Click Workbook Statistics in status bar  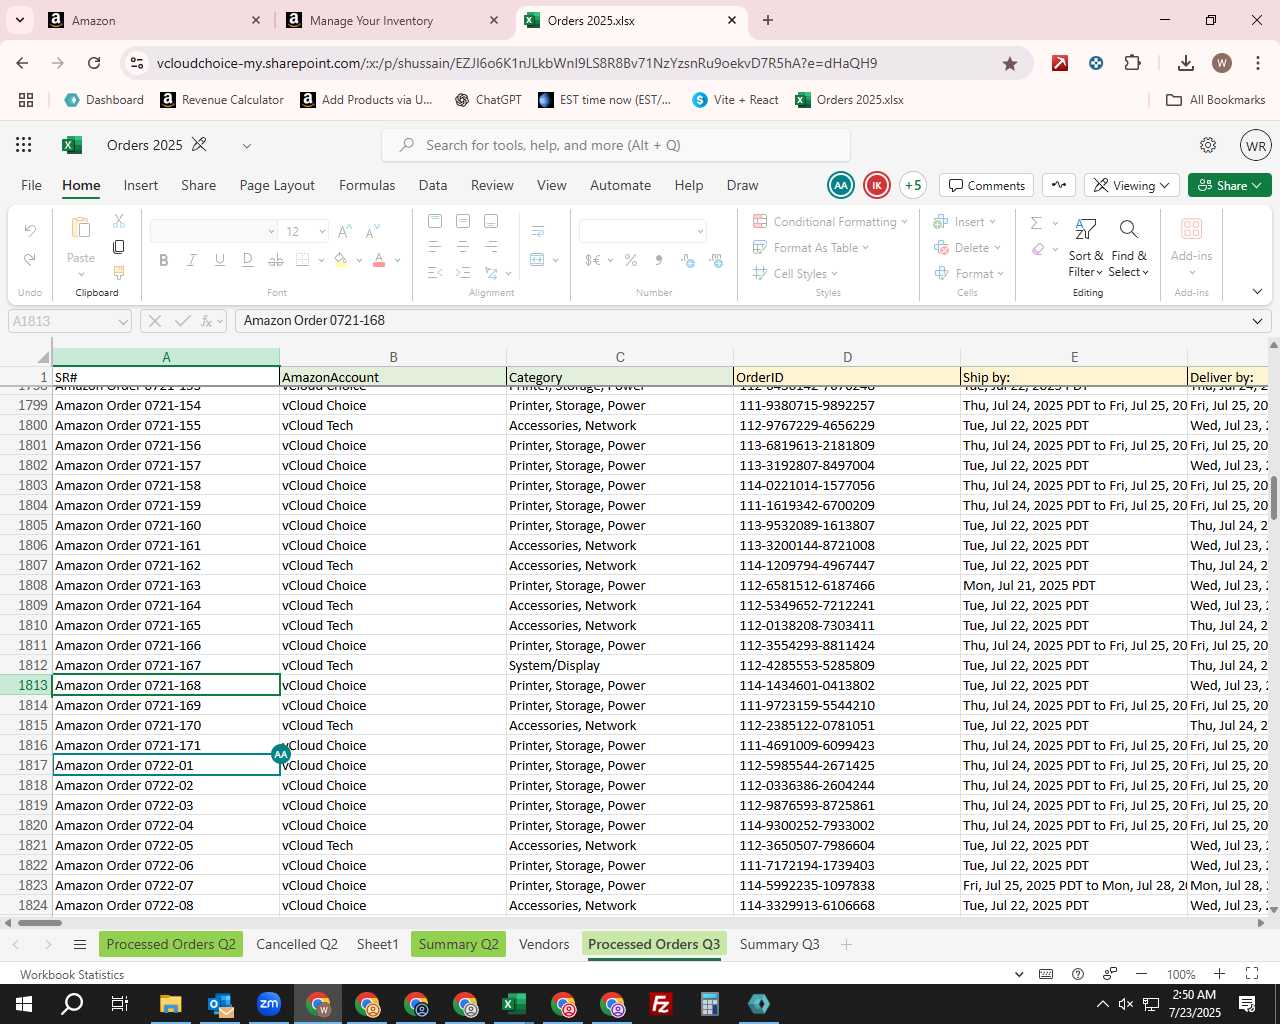(72, 974)
